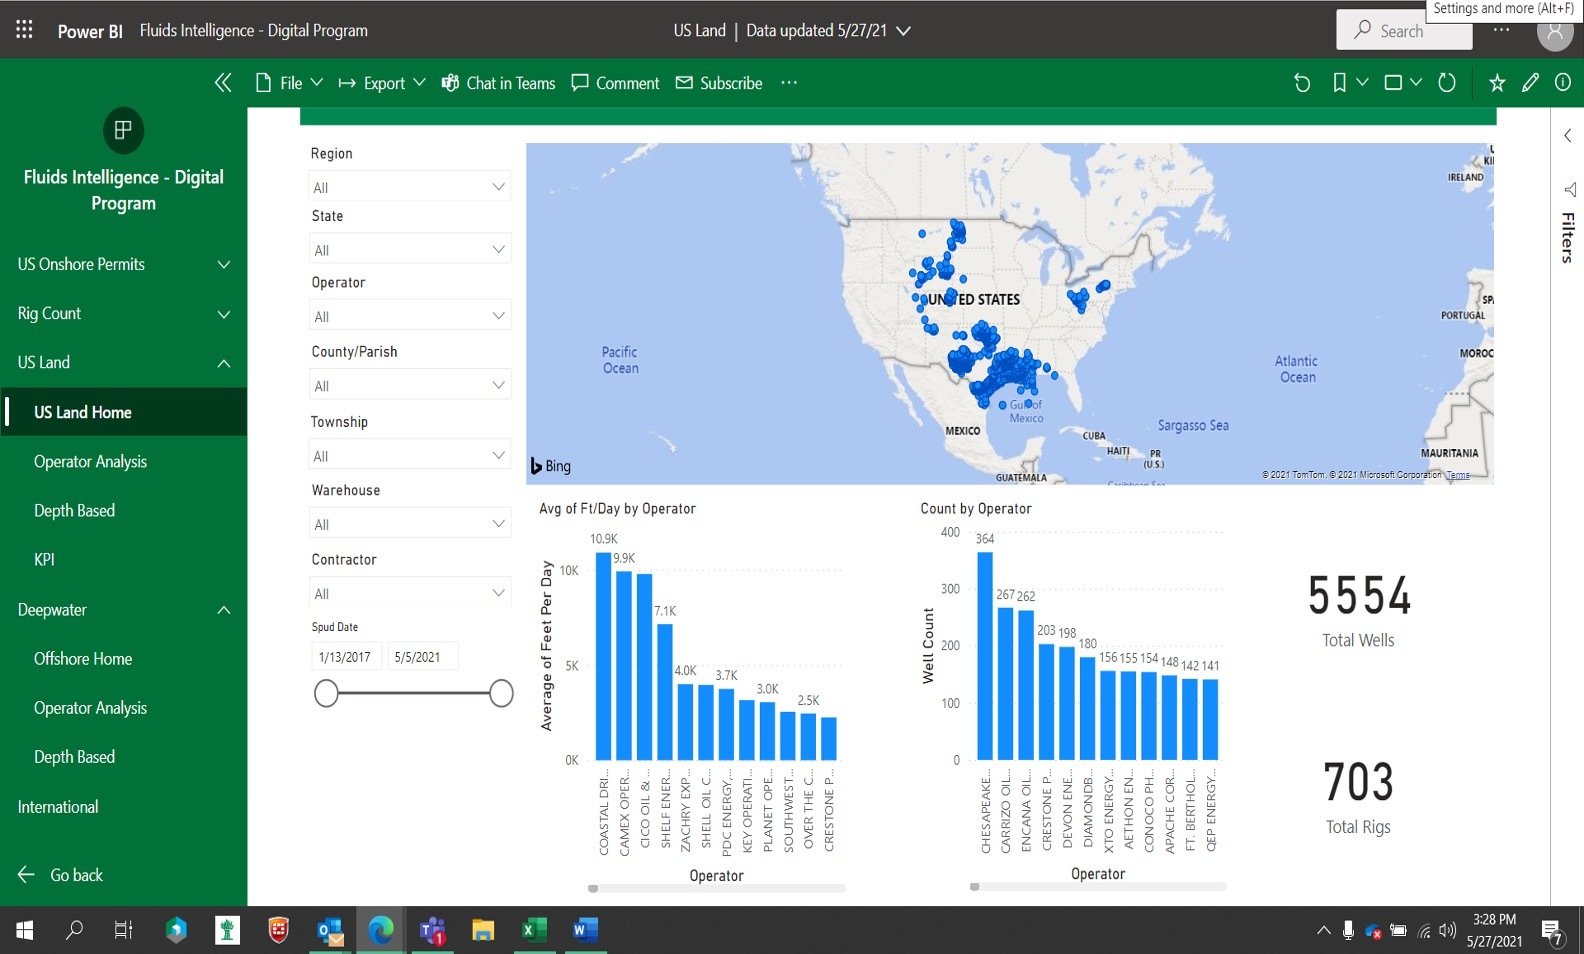Collapse the navigation pane double-chevron
Screen dimensions: 1584x954
pyautogui.click(x=223, y=83)
